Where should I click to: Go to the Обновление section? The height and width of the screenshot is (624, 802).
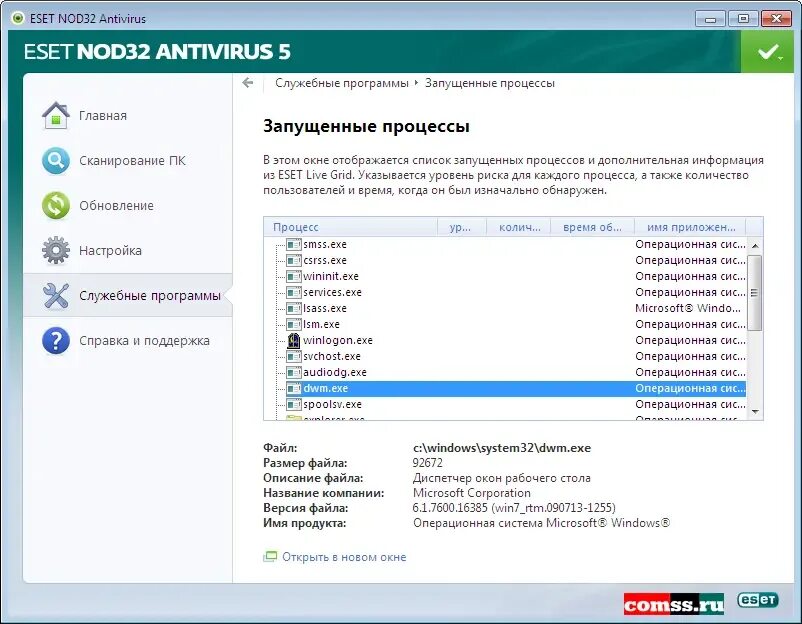[116, 206]
